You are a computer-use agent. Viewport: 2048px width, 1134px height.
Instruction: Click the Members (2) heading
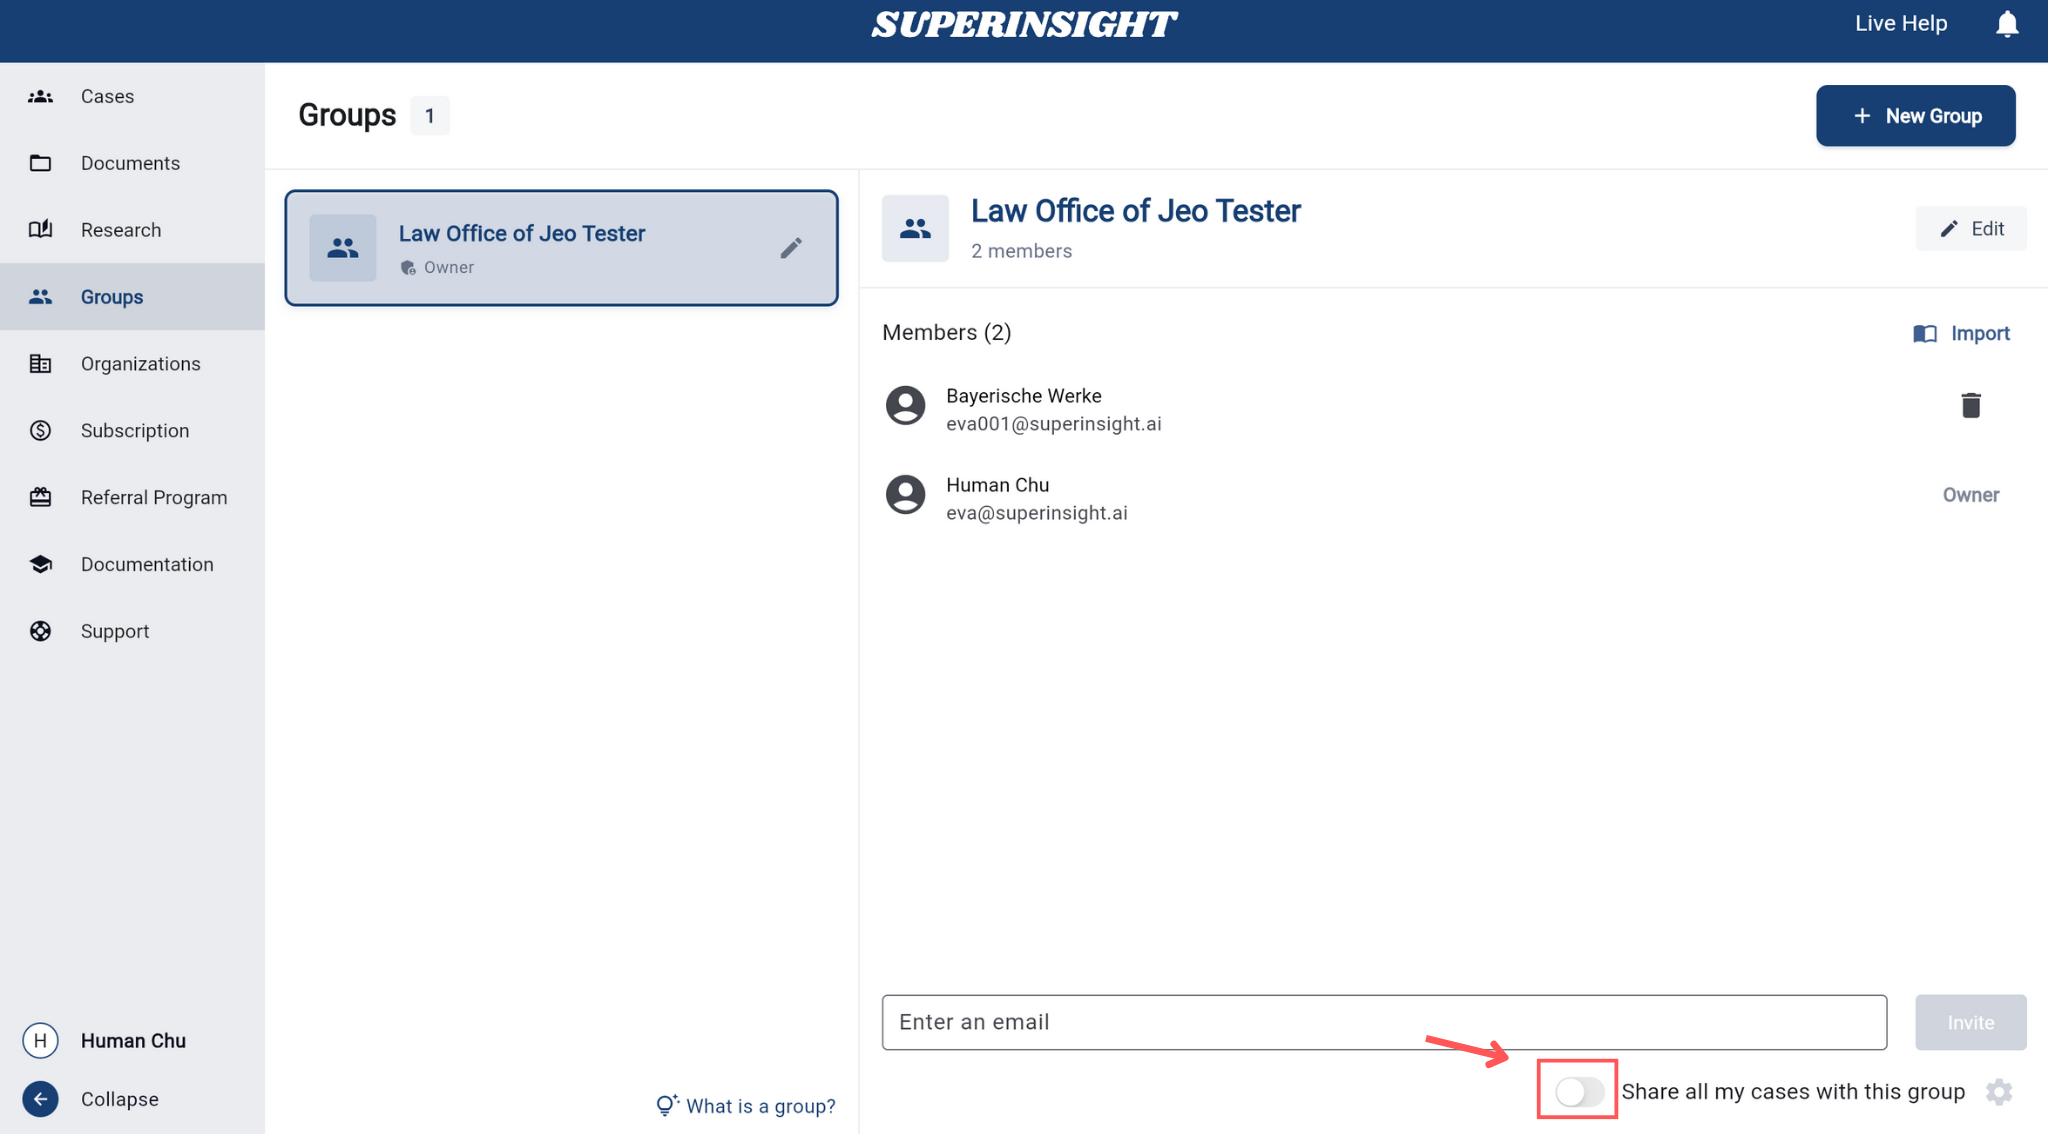[x=946, y=332]
